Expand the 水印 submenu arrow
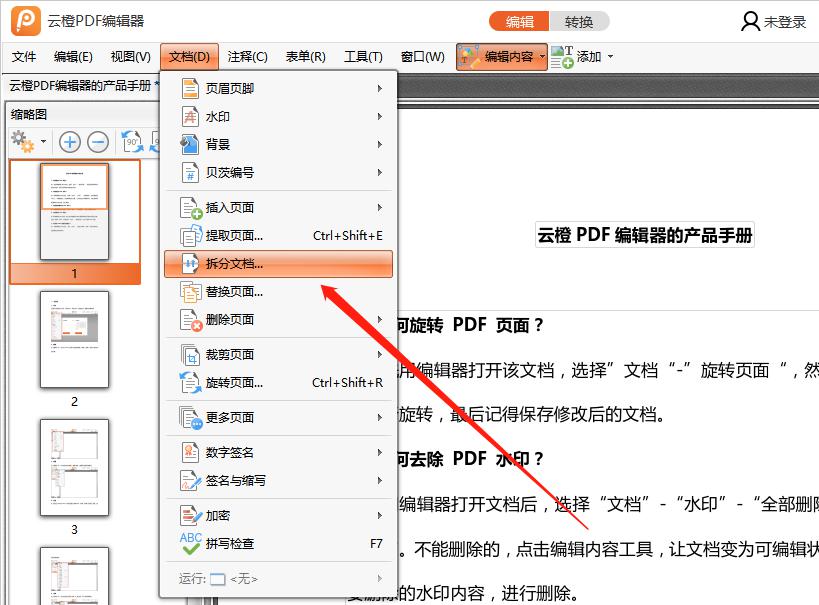The height and width of the screenshot is (605, 819). click(x=380, y=116)
